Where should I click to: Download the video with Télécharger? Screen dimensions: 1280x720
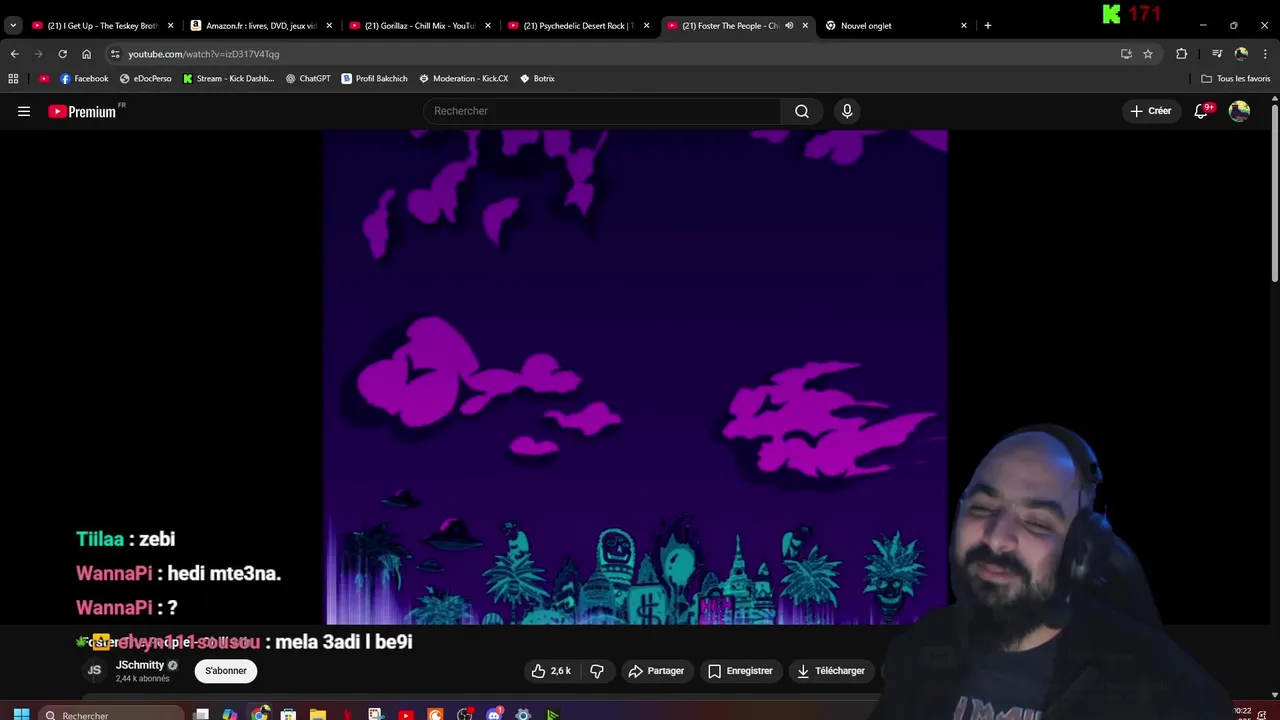coord(831,671)
